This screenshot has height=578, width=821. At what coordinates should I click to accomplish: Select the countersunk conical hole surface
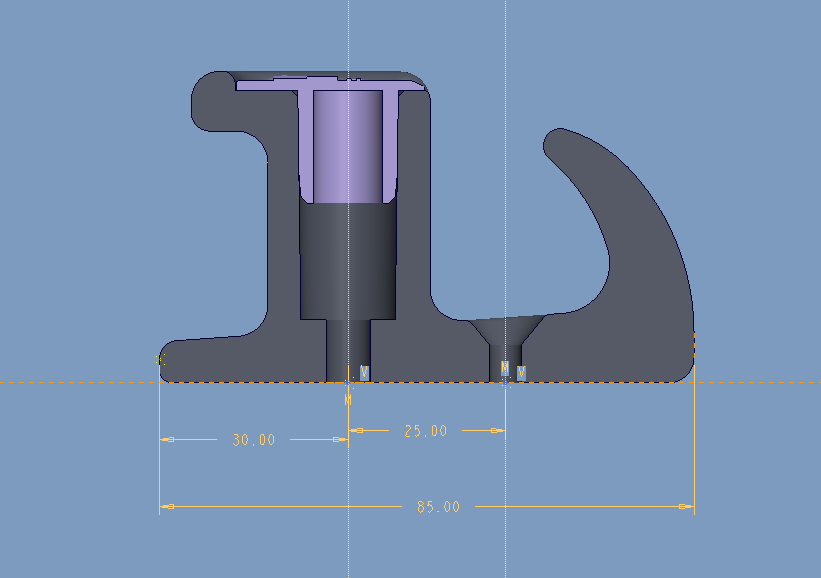pyautogui.click(x=507, y=329)
